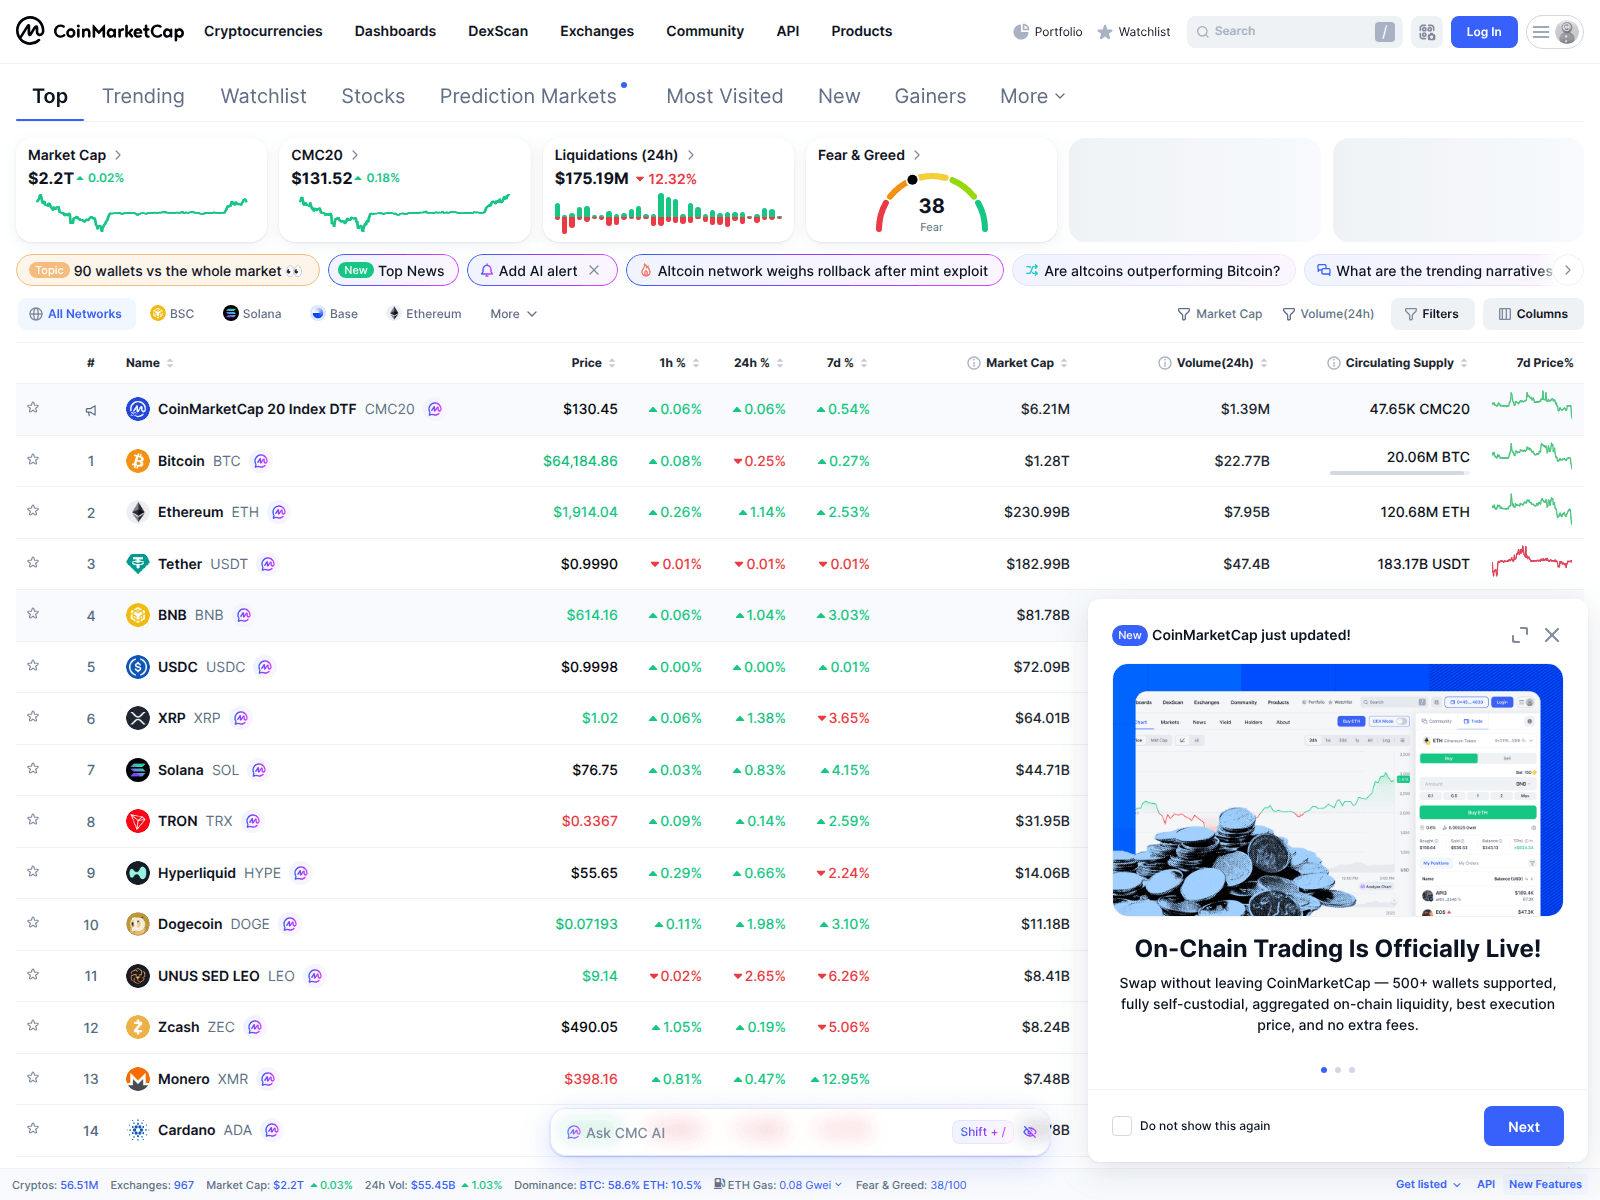Click the Bitcoin coin icon
The image size is (1600, 1200).
click(138, 461)
